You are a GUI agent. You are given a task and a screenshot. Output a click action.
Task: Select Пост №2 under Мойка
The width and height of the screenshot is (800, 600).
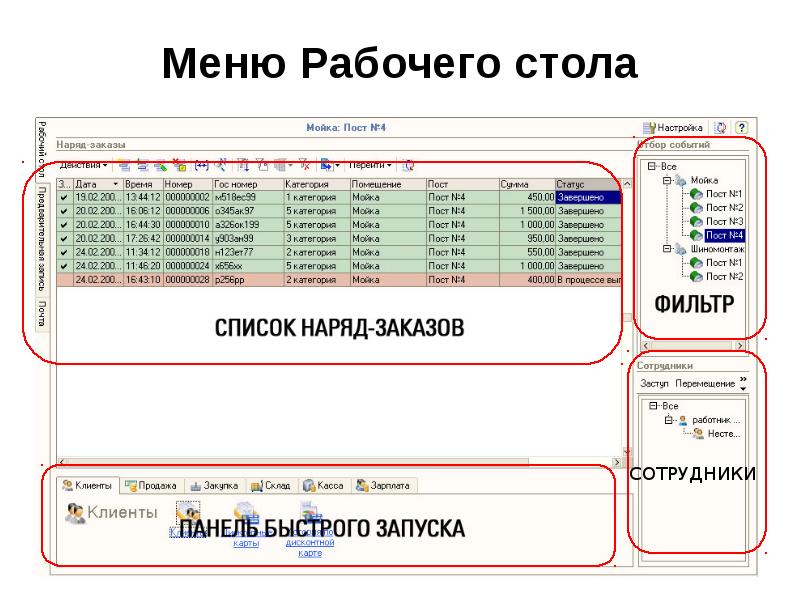pyautogui.click(x=723, y=207)
